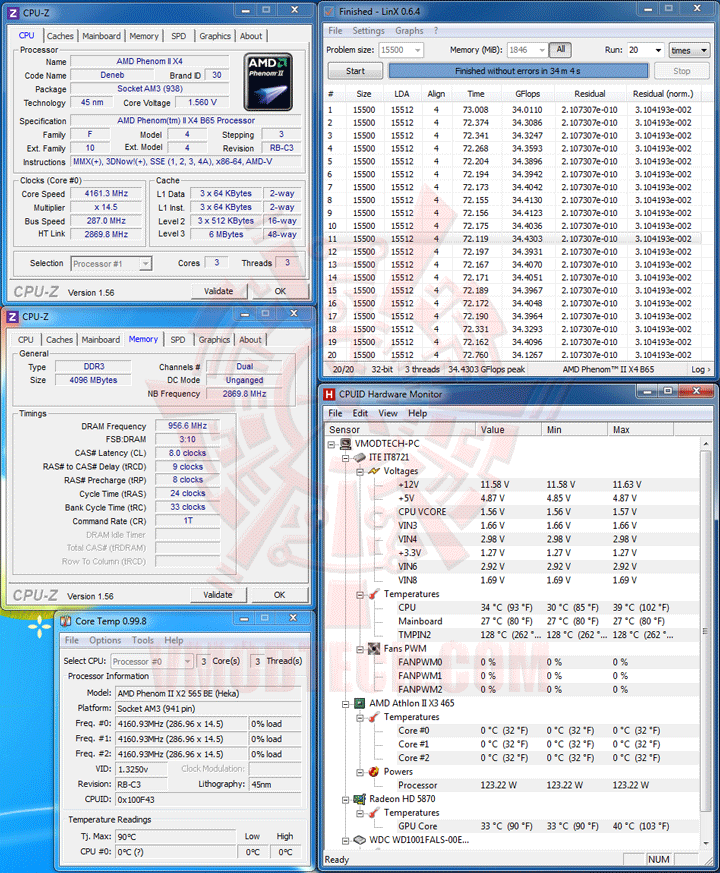Collapse the Radeon HD 5870 node
The height and width of the screenshot is (873, 720).
(x=345, y=800)
